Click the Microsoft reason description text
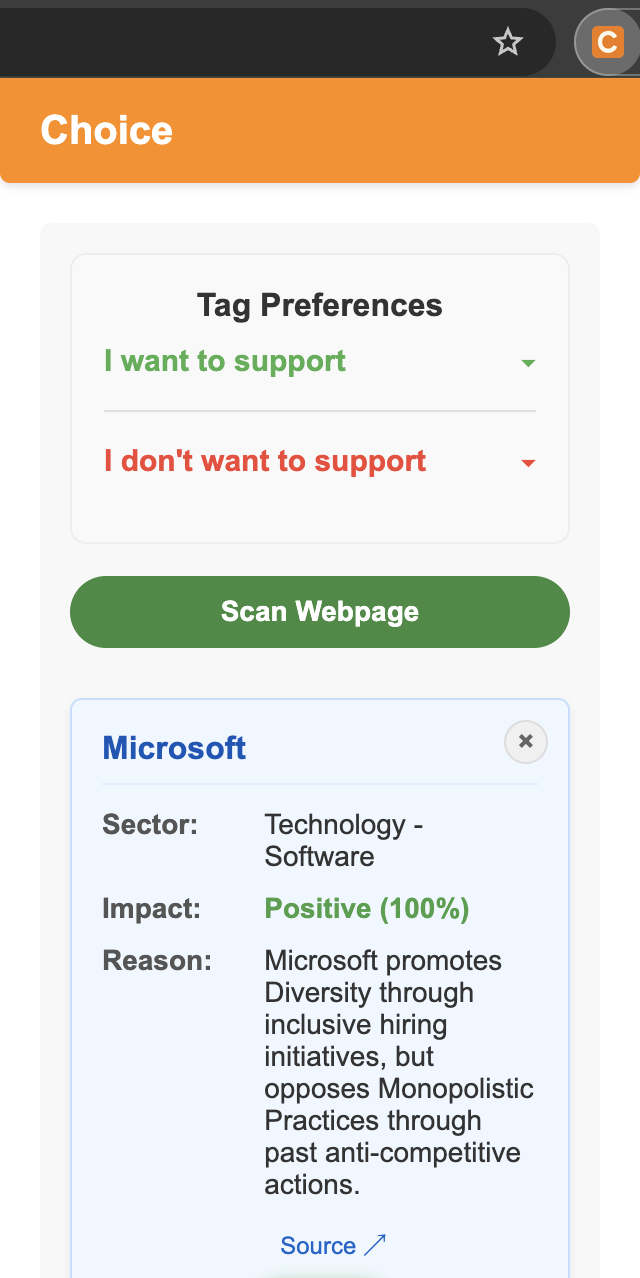Viewport: 640px width, 1278px height. 399,1072
